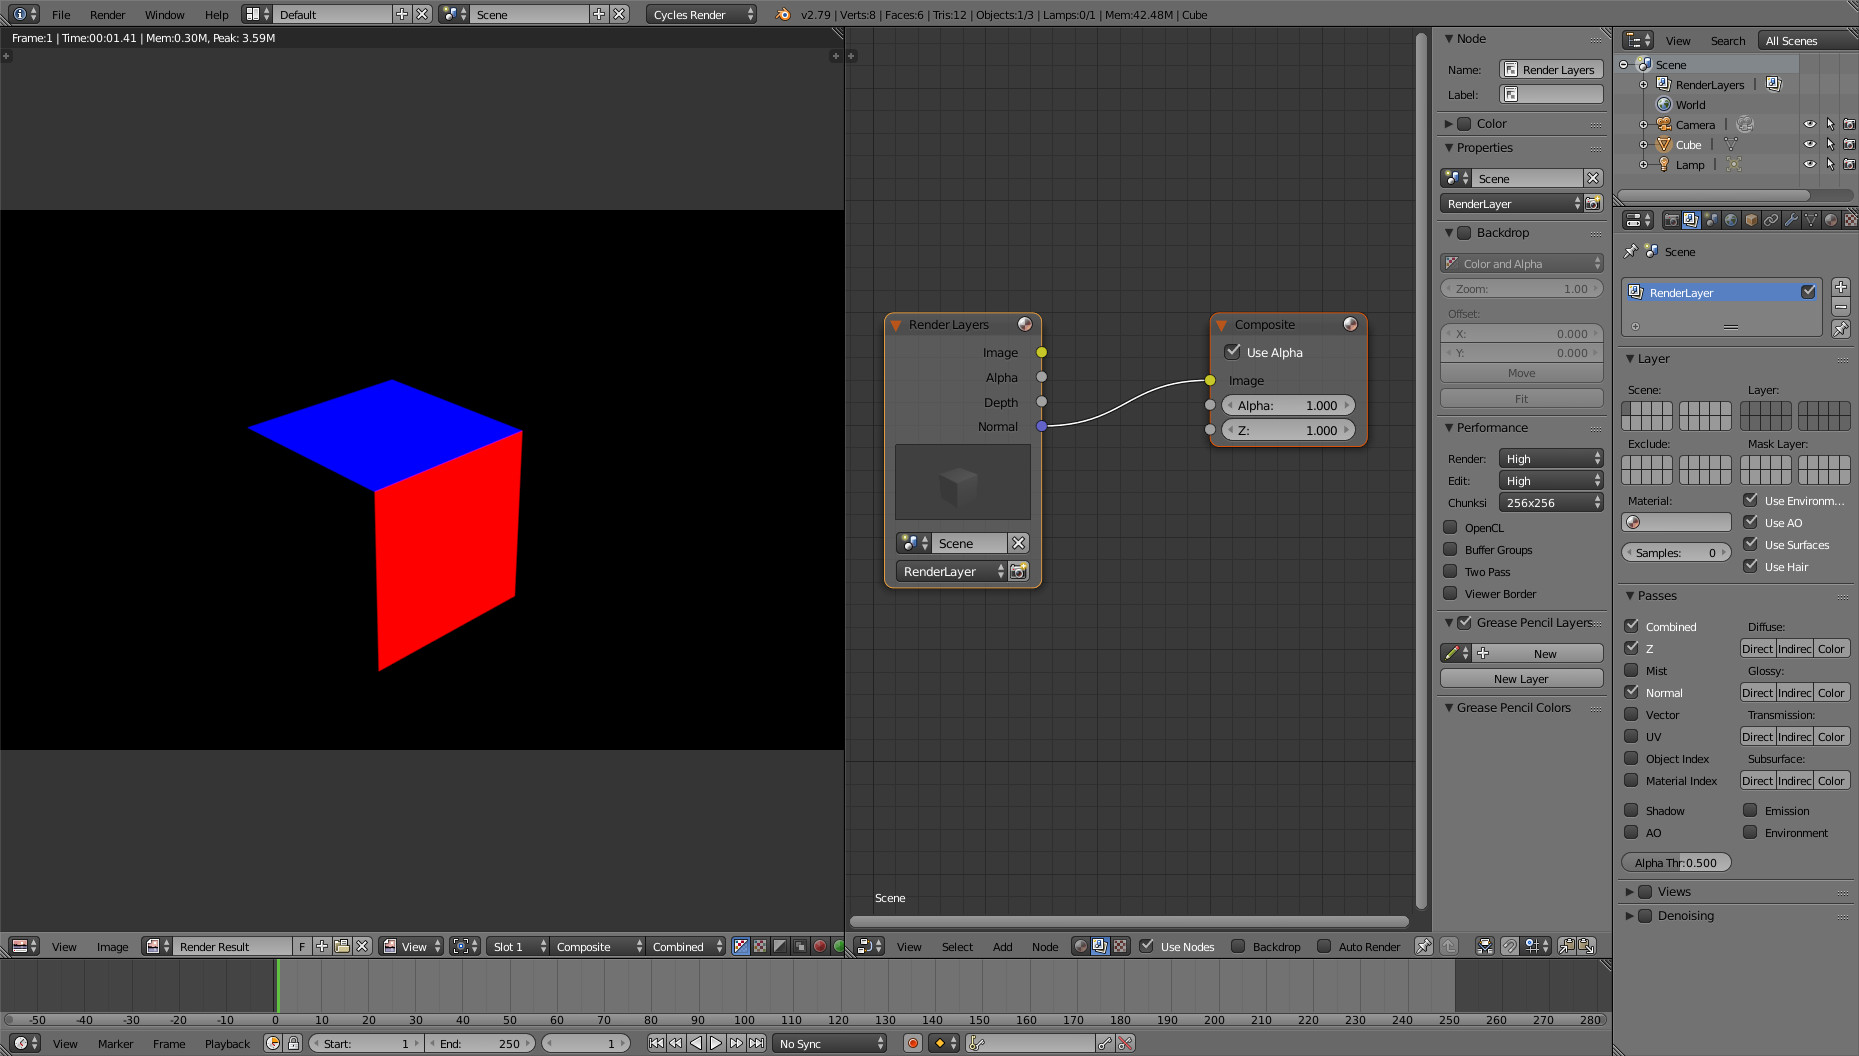This screenshot has height=1056, width=1859.
Task: Open the Render menu
Action: pos(106,14)
